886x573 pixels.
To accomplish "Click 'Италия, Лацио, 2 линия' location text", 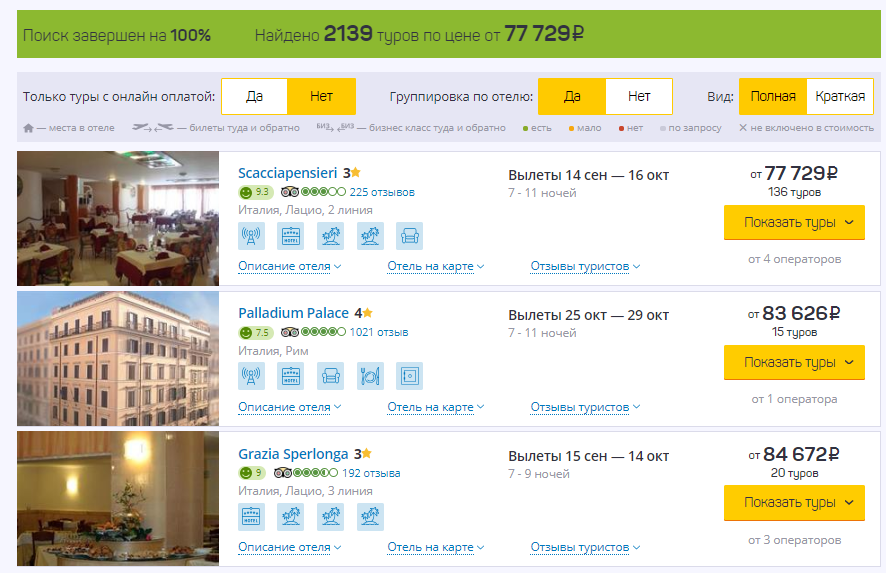I will [x=305, y=210].
